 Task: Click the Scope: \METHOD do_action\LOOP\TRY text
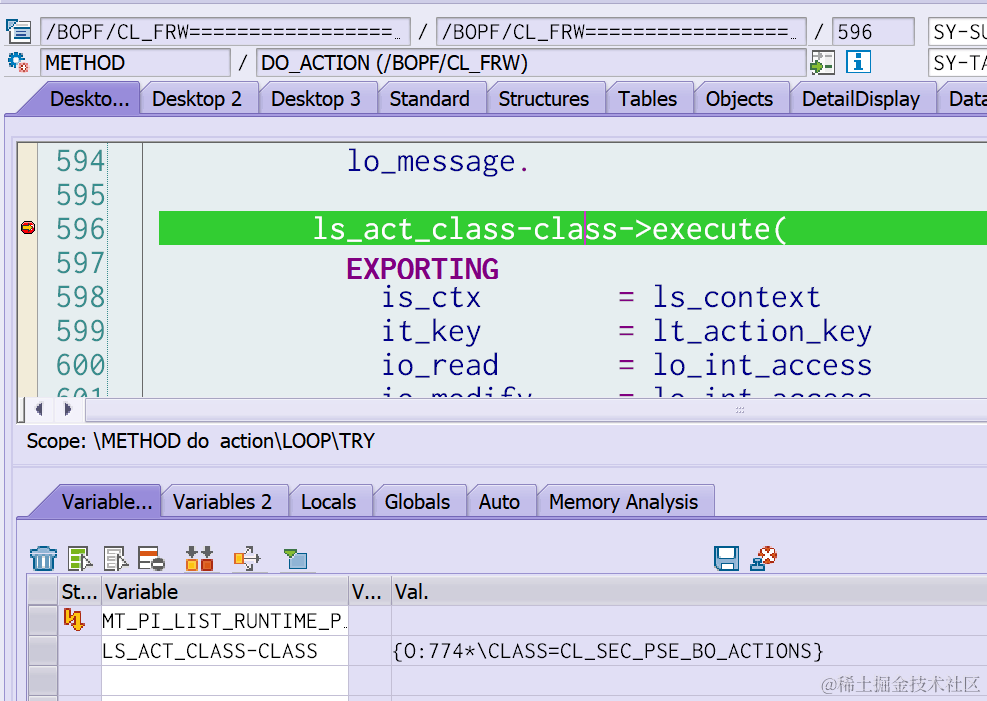pos(200,440)
